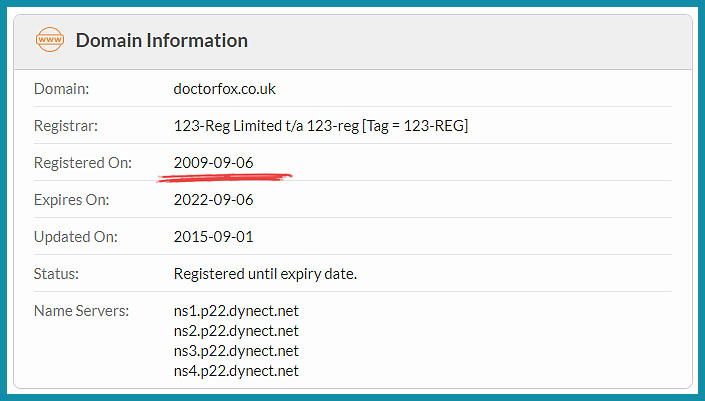Click ns3.p22.dynect.net name server
The width and height of the screenshot is (705, 401).
236,351
